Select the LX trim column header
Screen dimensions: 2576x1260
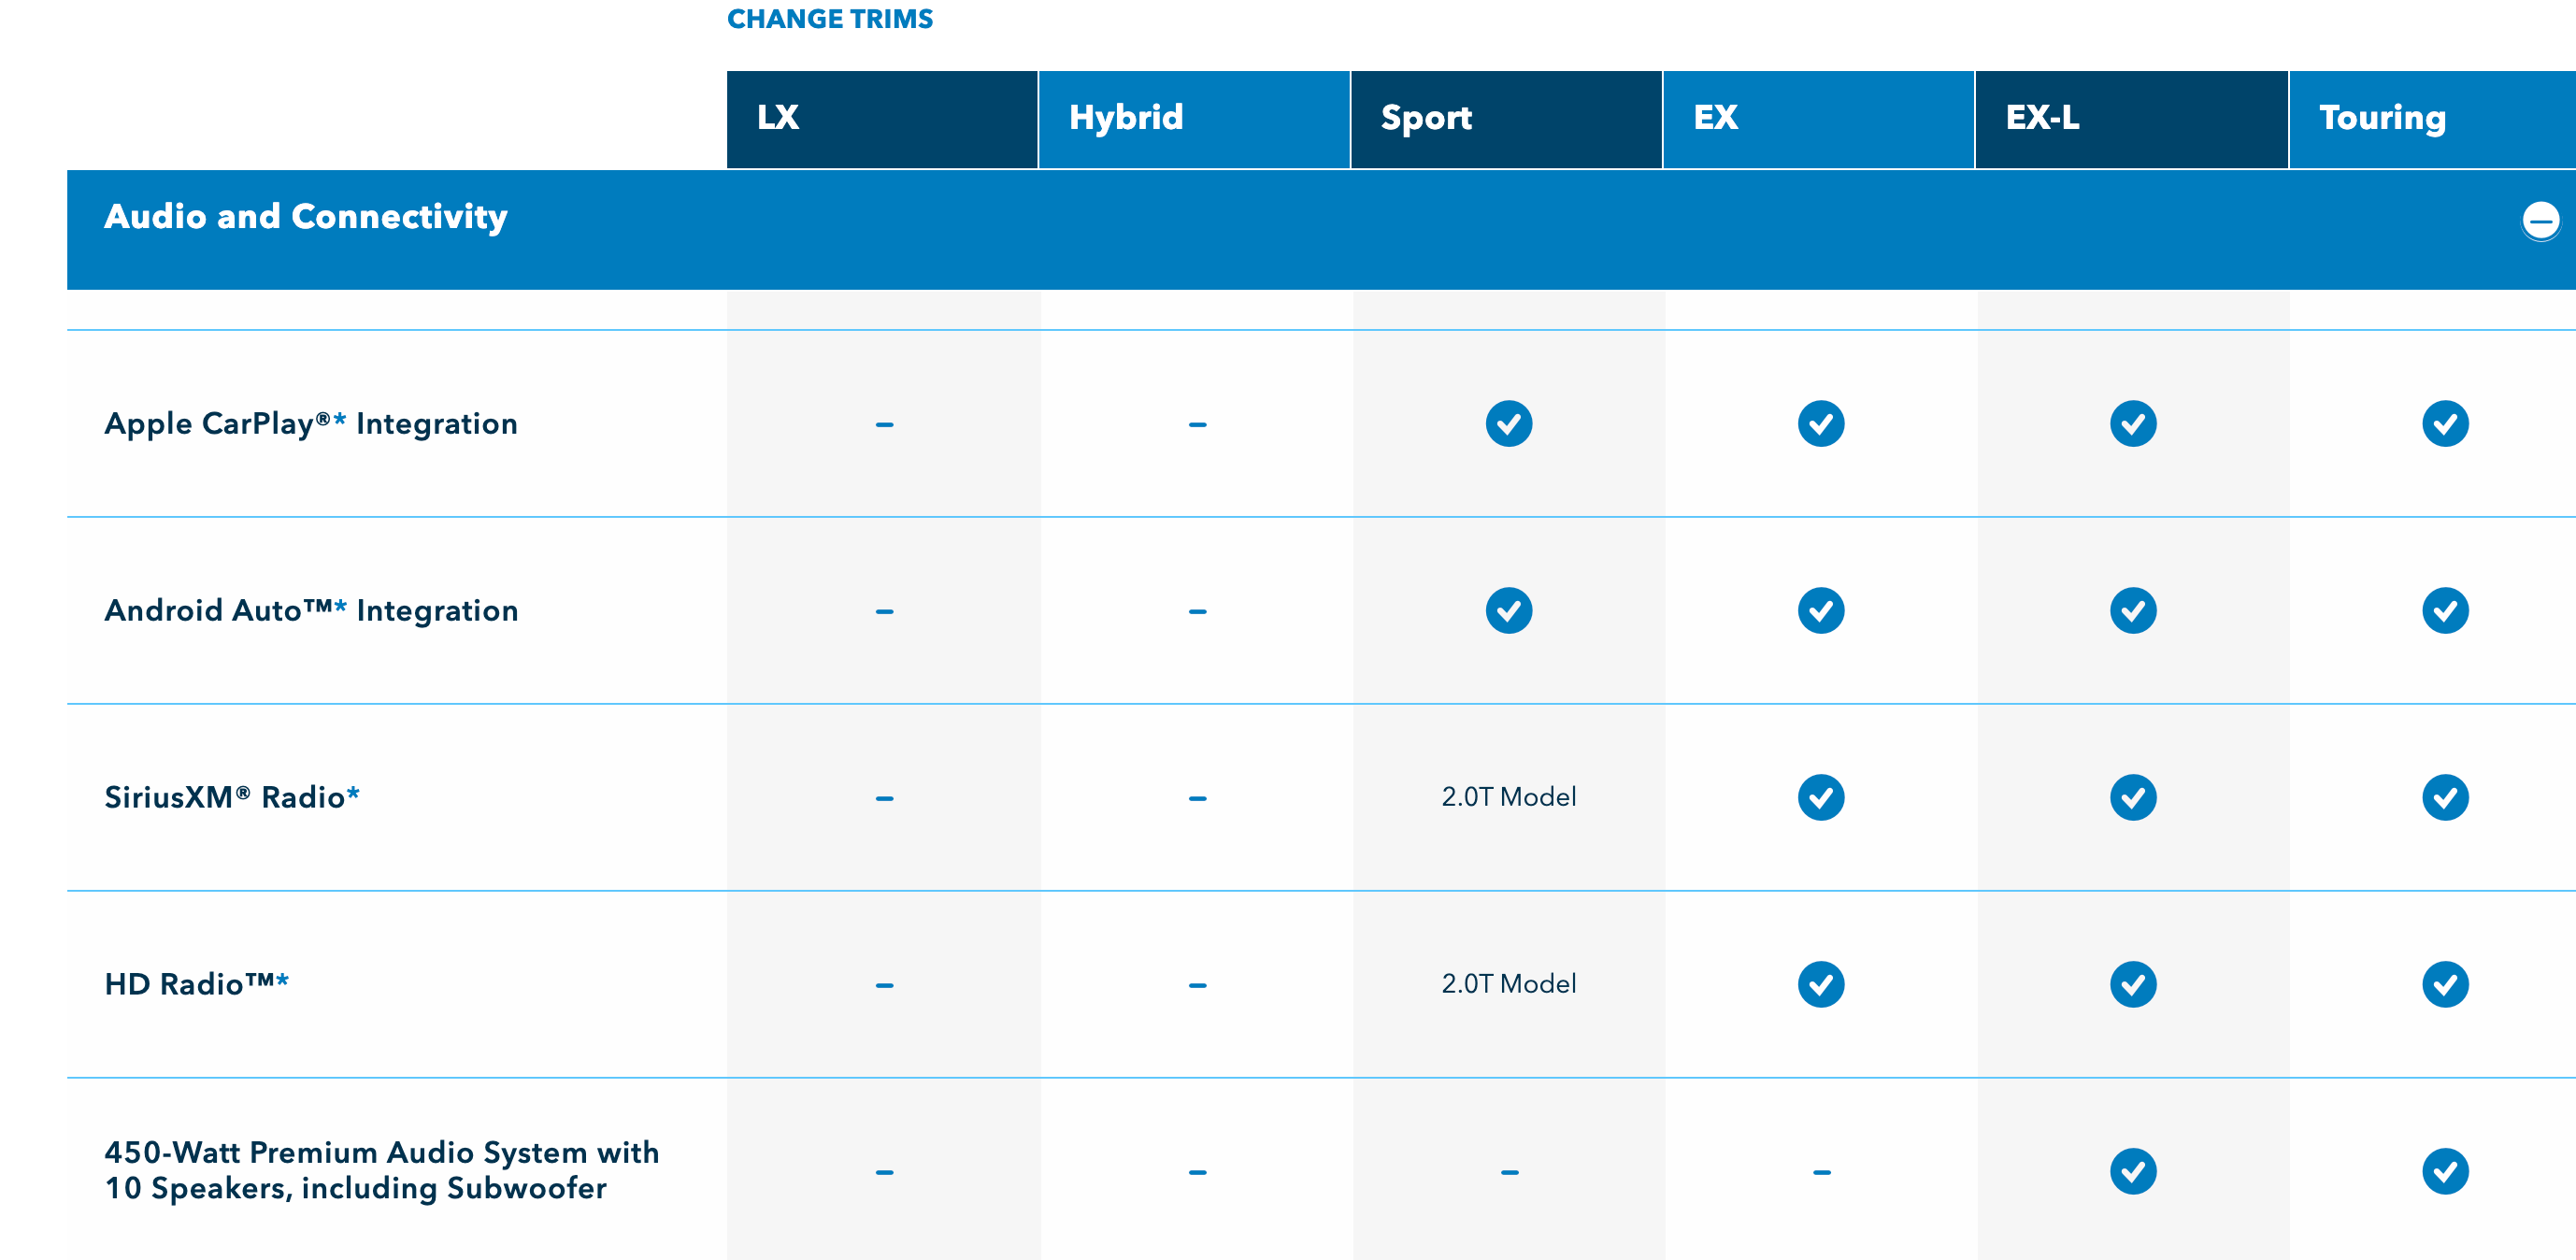881,119
